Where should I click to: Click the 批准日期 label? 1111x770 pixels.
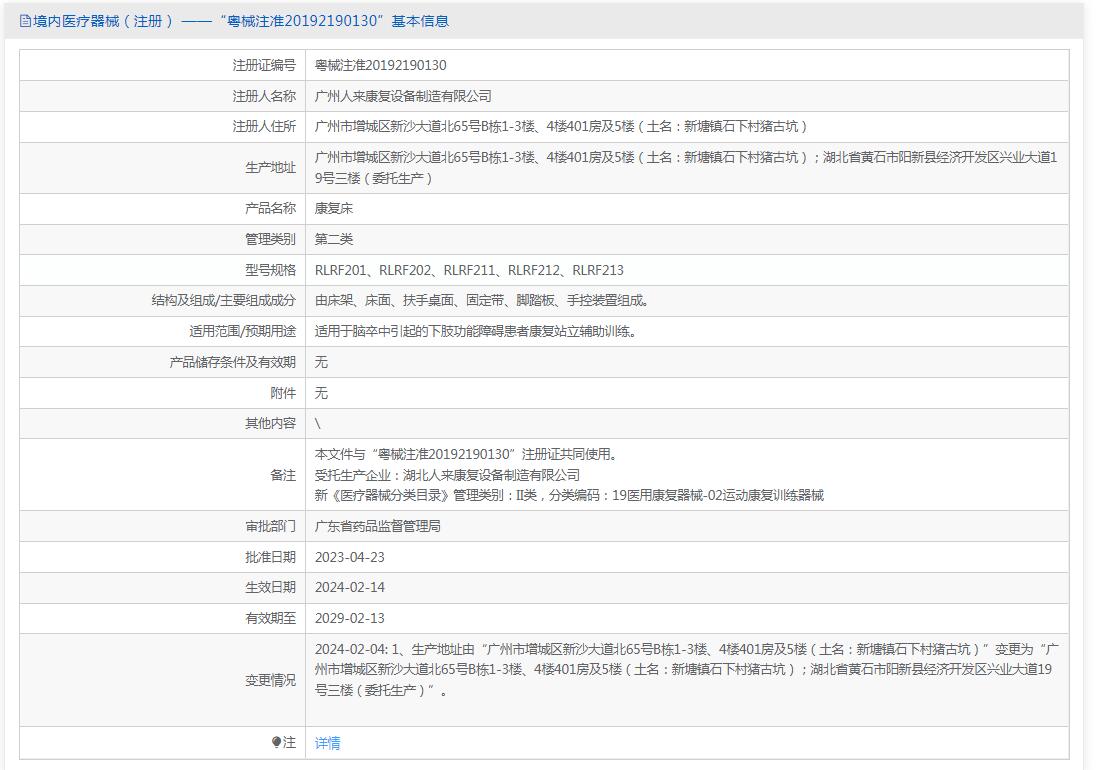click(x=270, y=557)
